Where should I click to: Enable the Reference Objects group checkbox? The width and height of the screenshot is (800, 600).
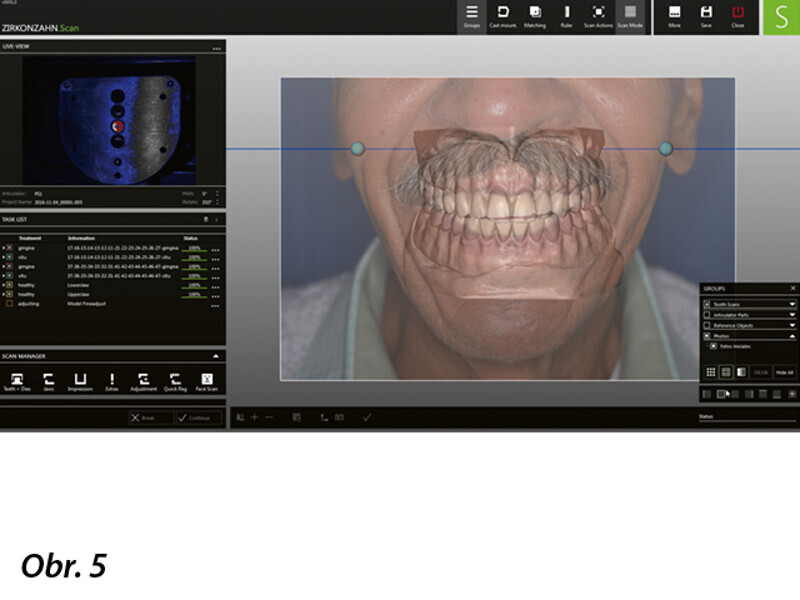point(707,325)
